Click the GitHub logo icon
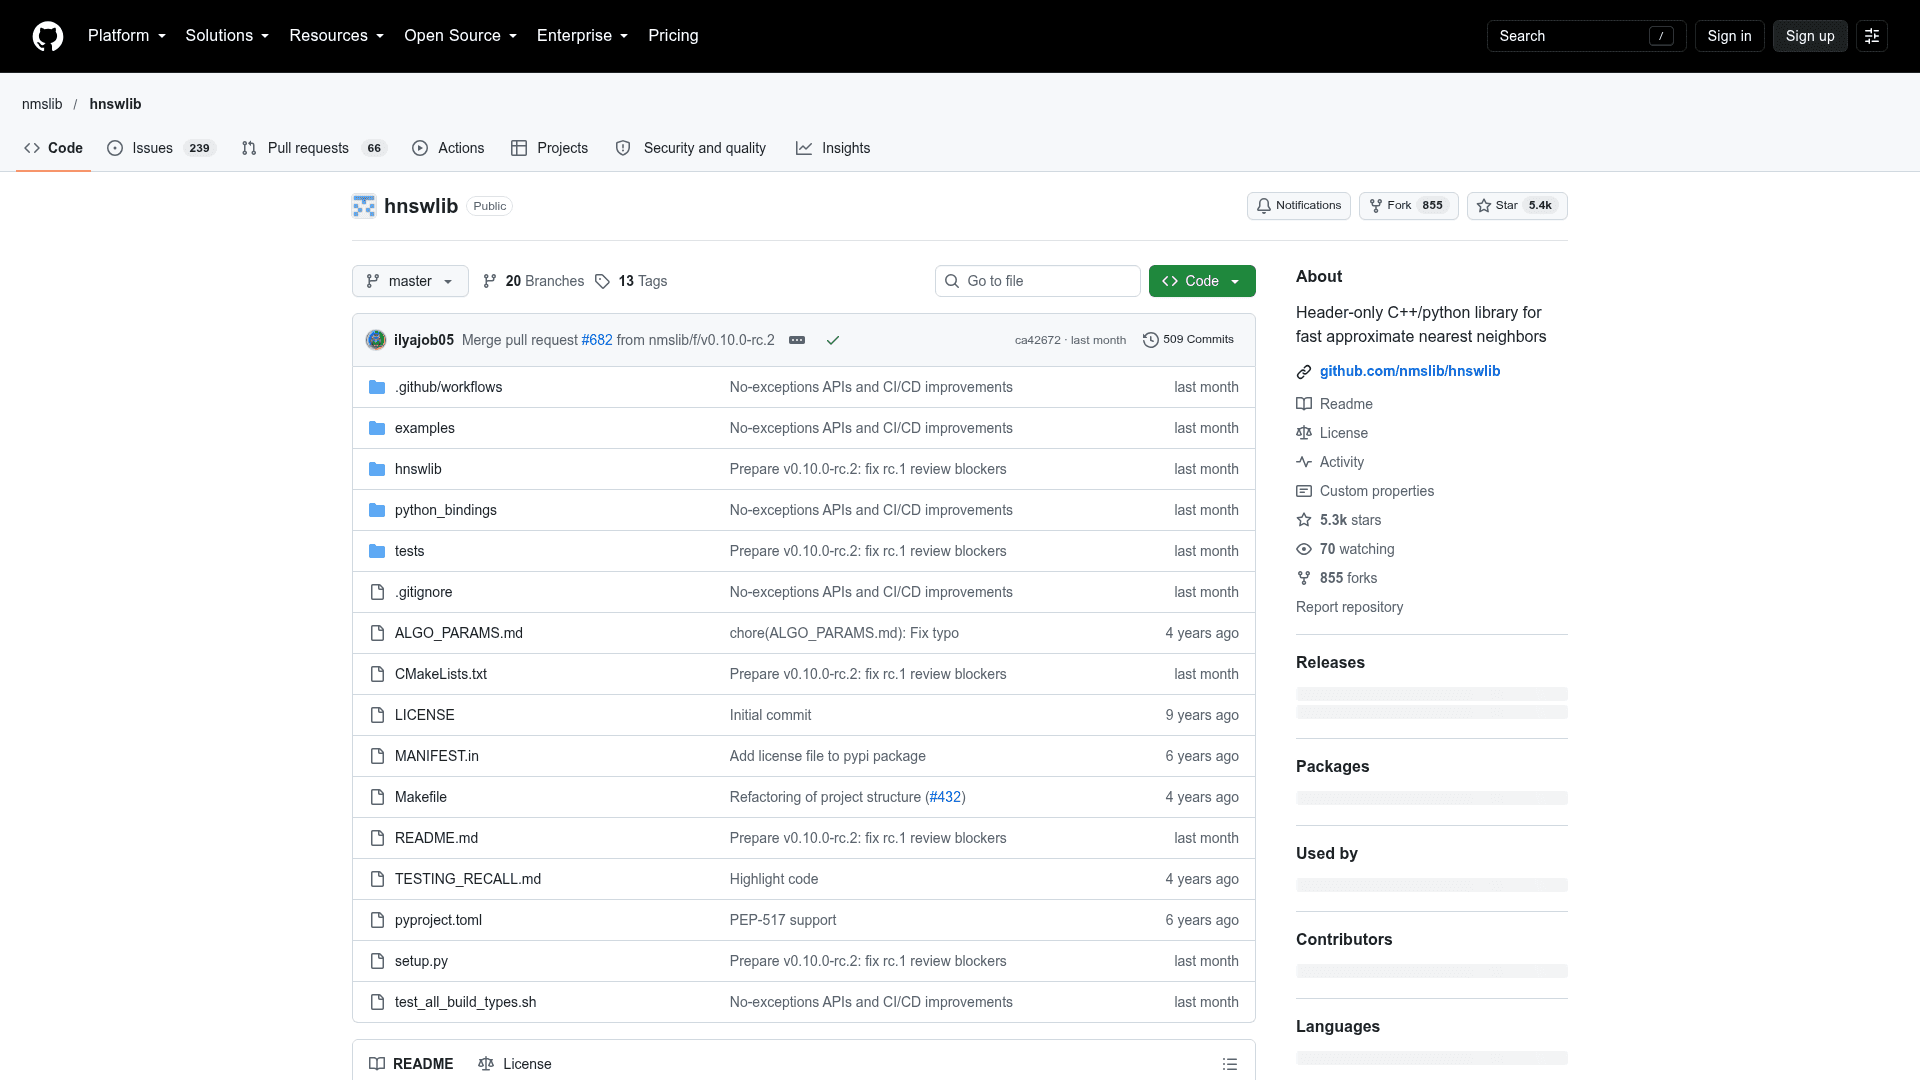The height and width of the screenshot is (1080, 1920). tap(48, 36)
